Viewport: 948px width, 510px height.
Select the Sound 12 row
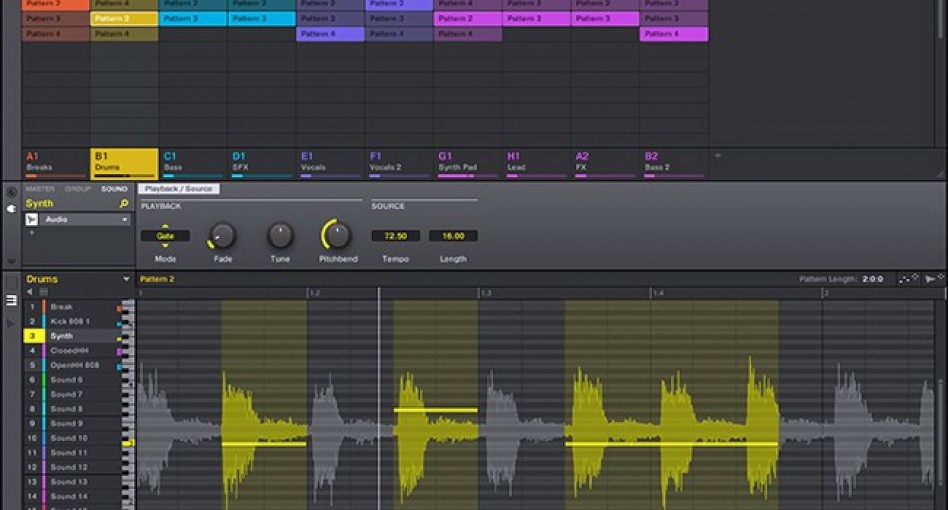click(x=73, y=467)
